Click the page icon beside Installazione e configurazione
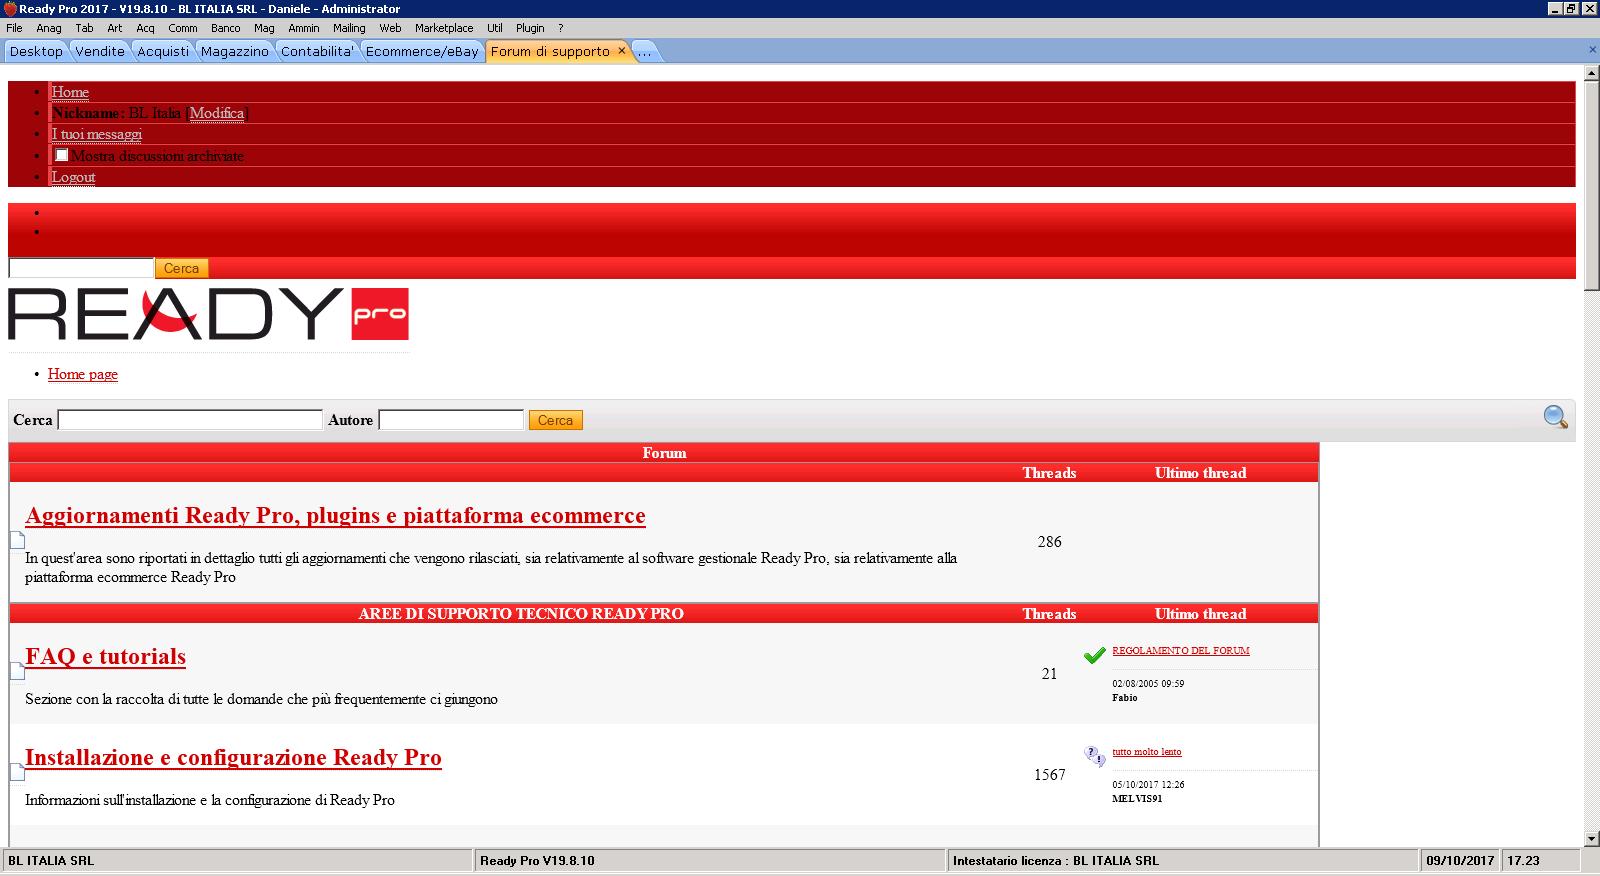This screenshot has height=876, width=1600. (x=17, y=771)
